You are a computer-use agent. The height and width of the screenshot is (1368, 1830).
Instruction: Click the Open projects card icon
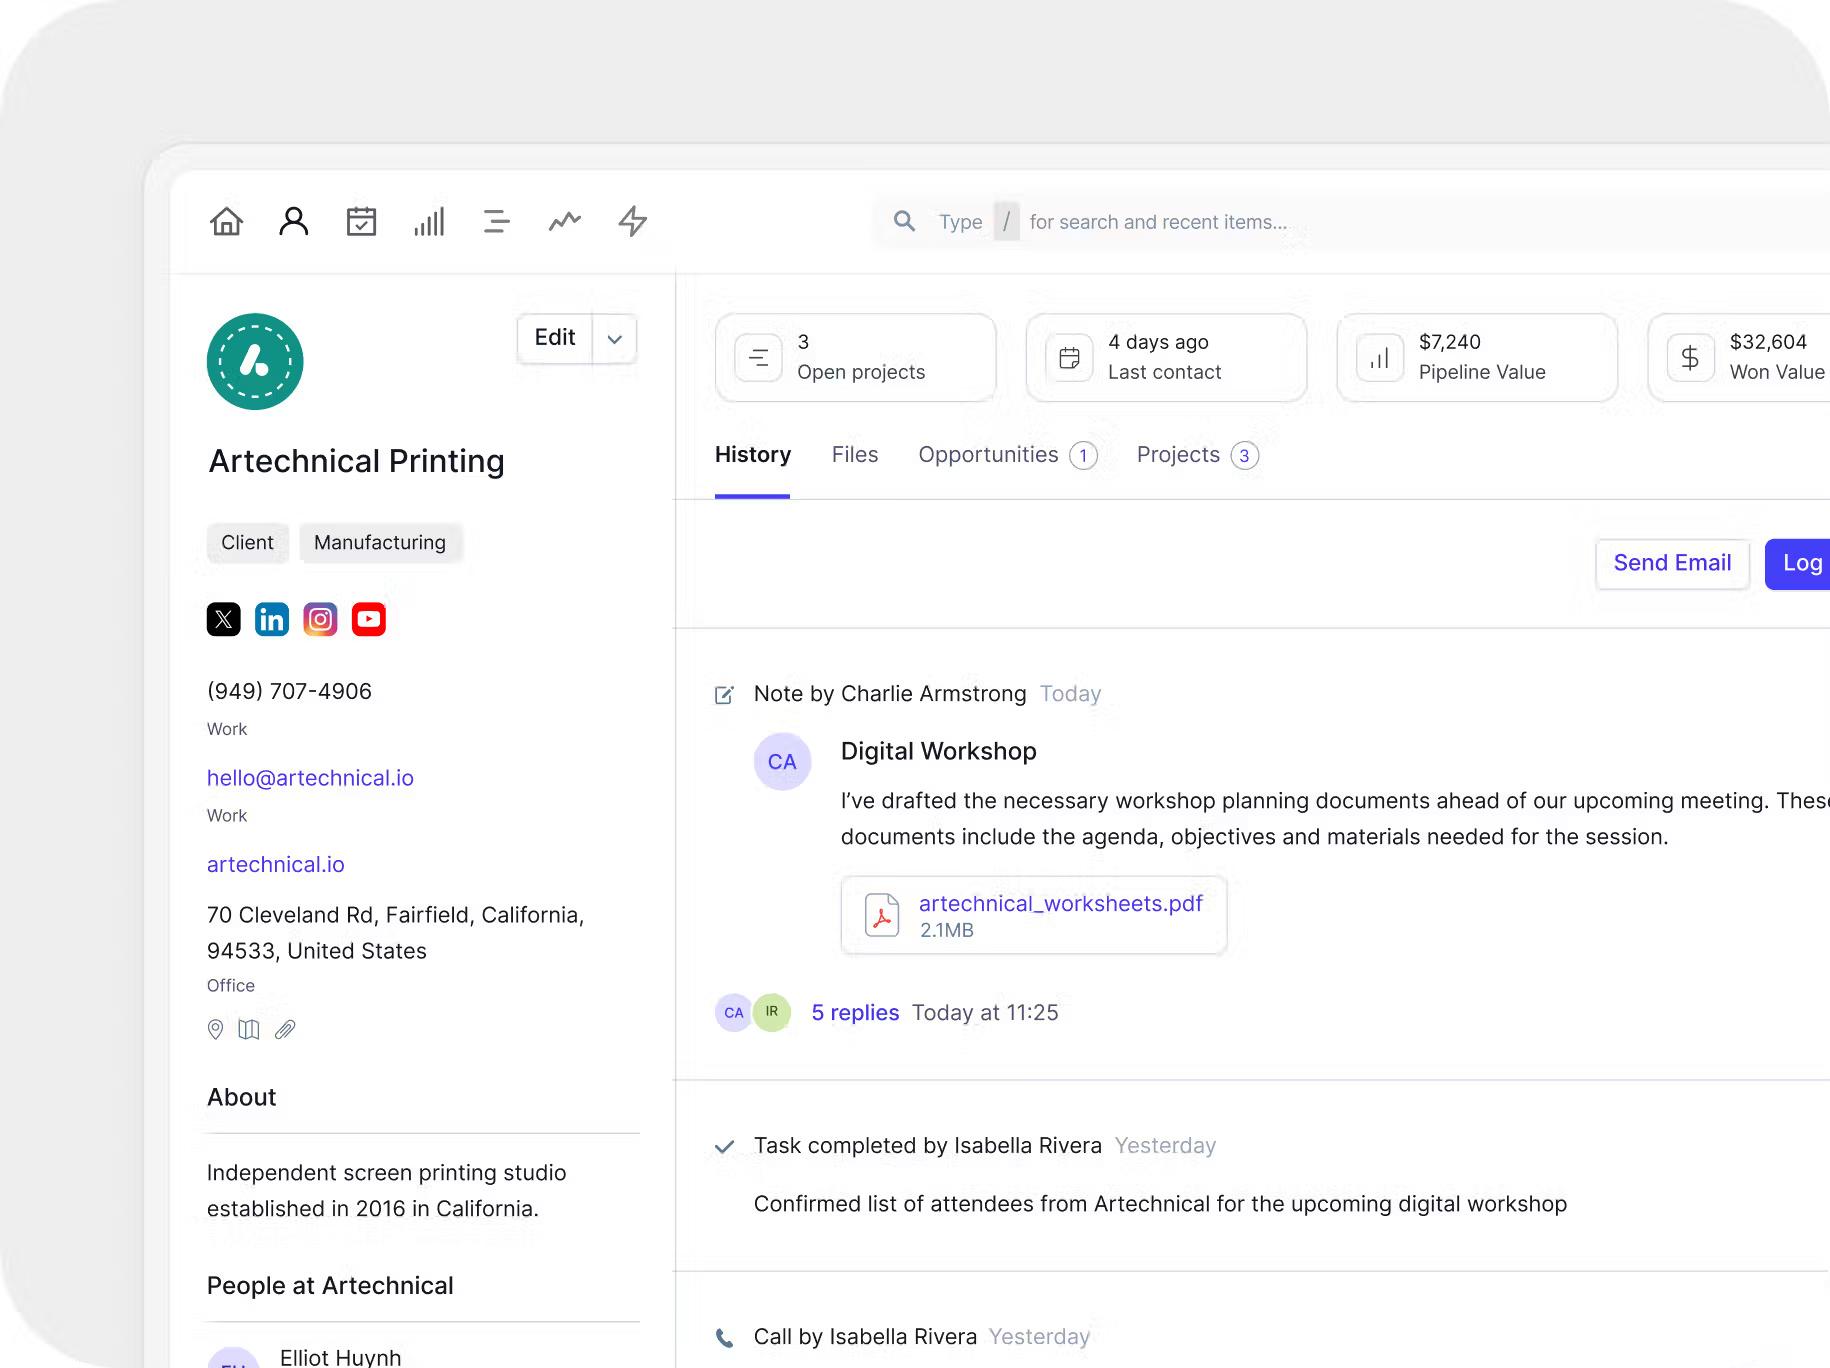[x=759, y=358]
